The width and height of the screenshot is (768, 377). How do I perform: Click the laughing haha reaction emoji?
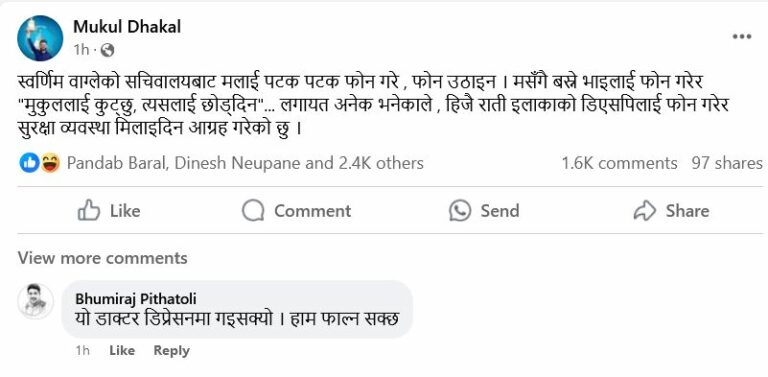[50, 163]
